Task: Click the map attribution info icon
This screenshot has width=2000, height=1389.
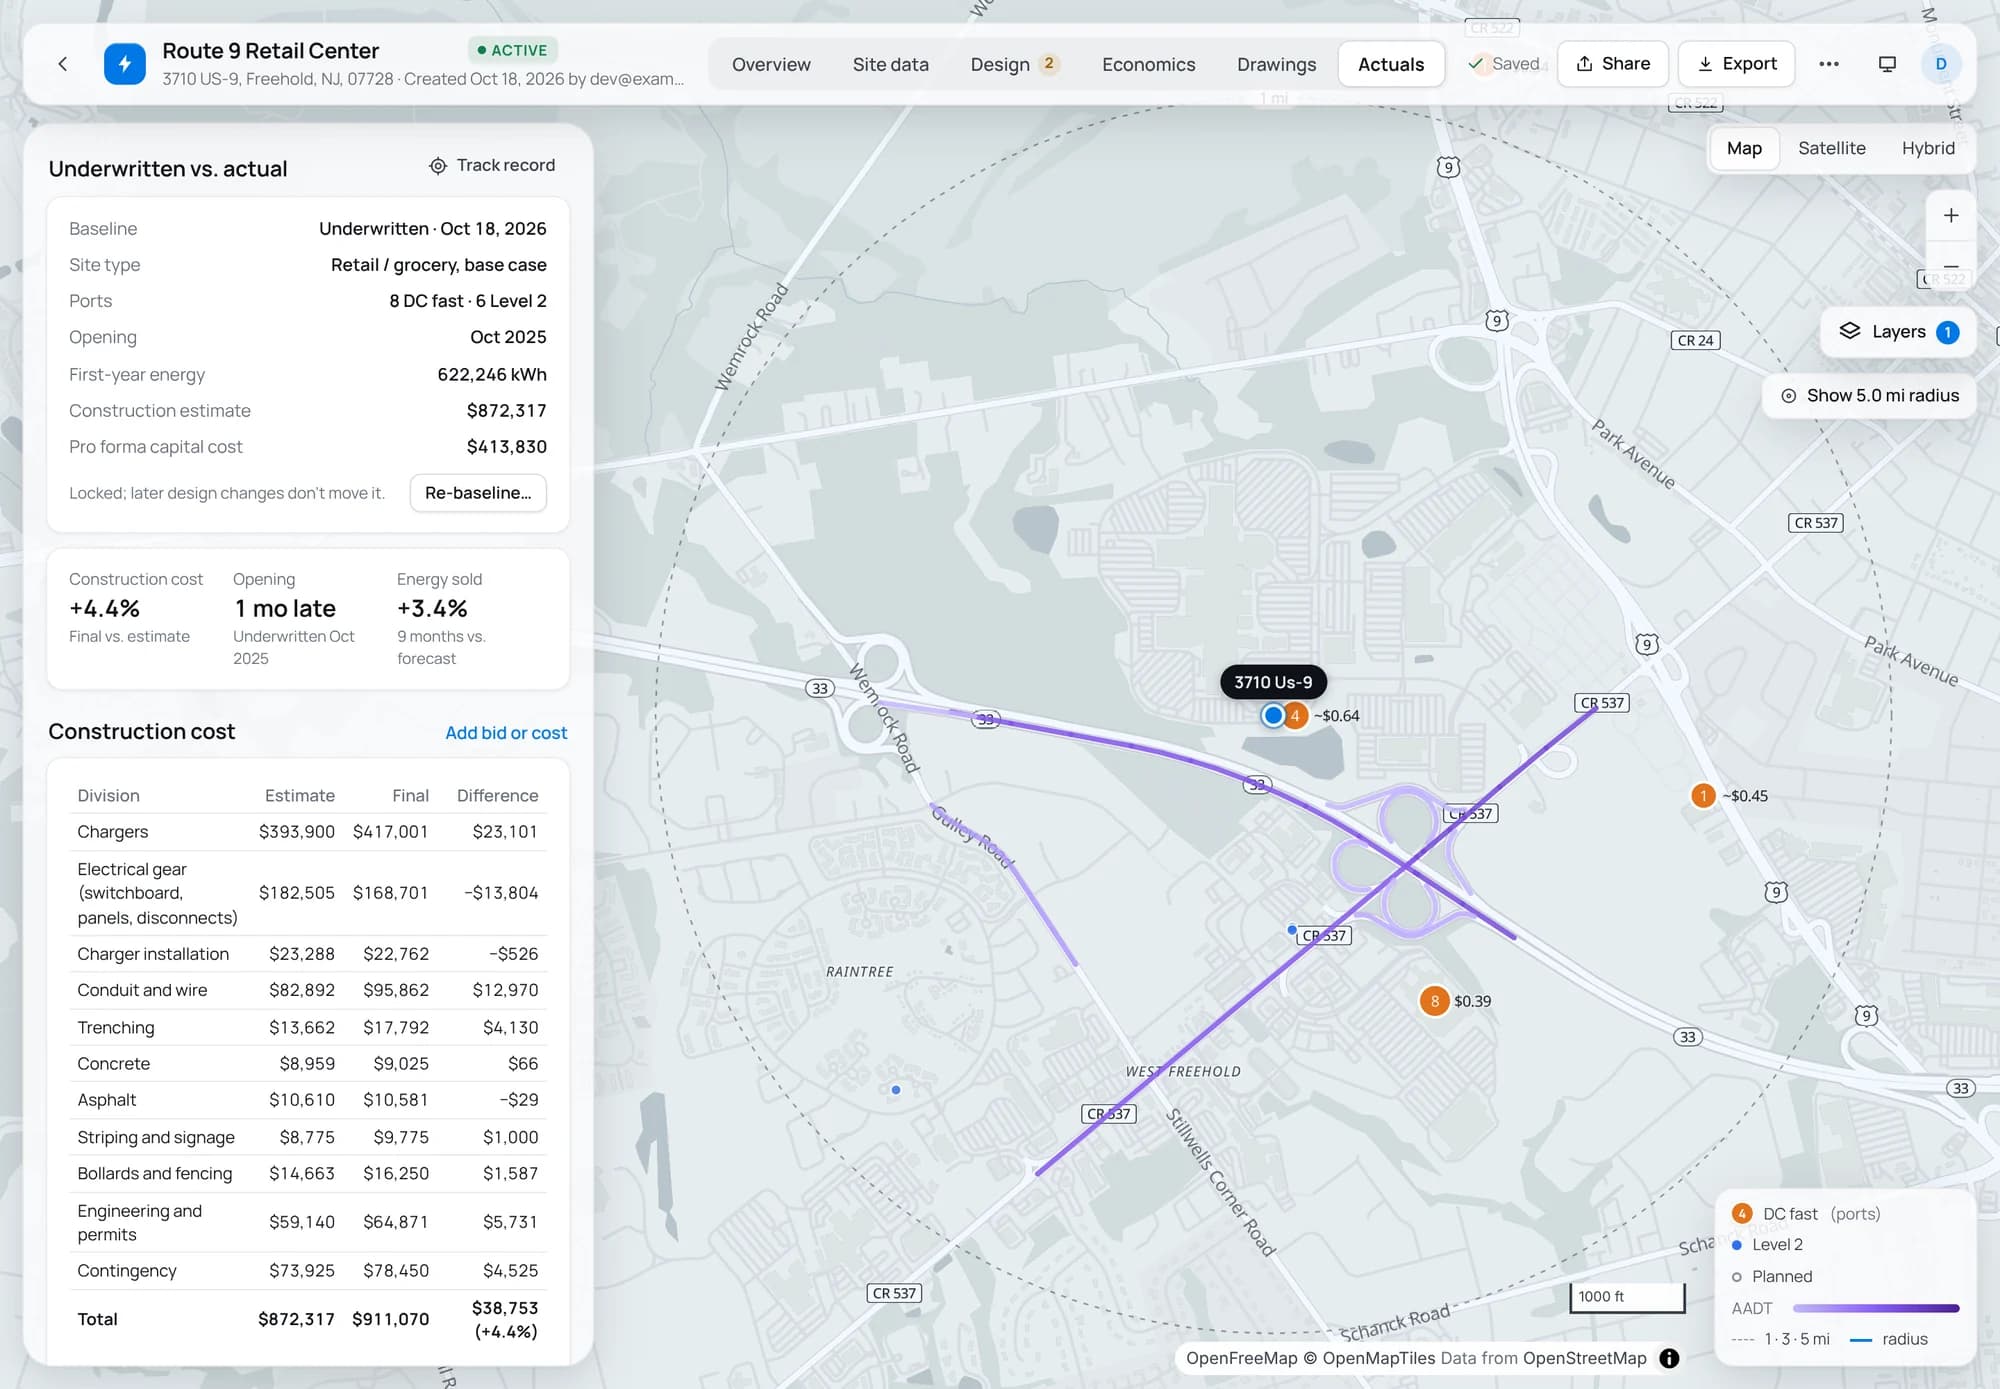Action: click(1669, 1358)
